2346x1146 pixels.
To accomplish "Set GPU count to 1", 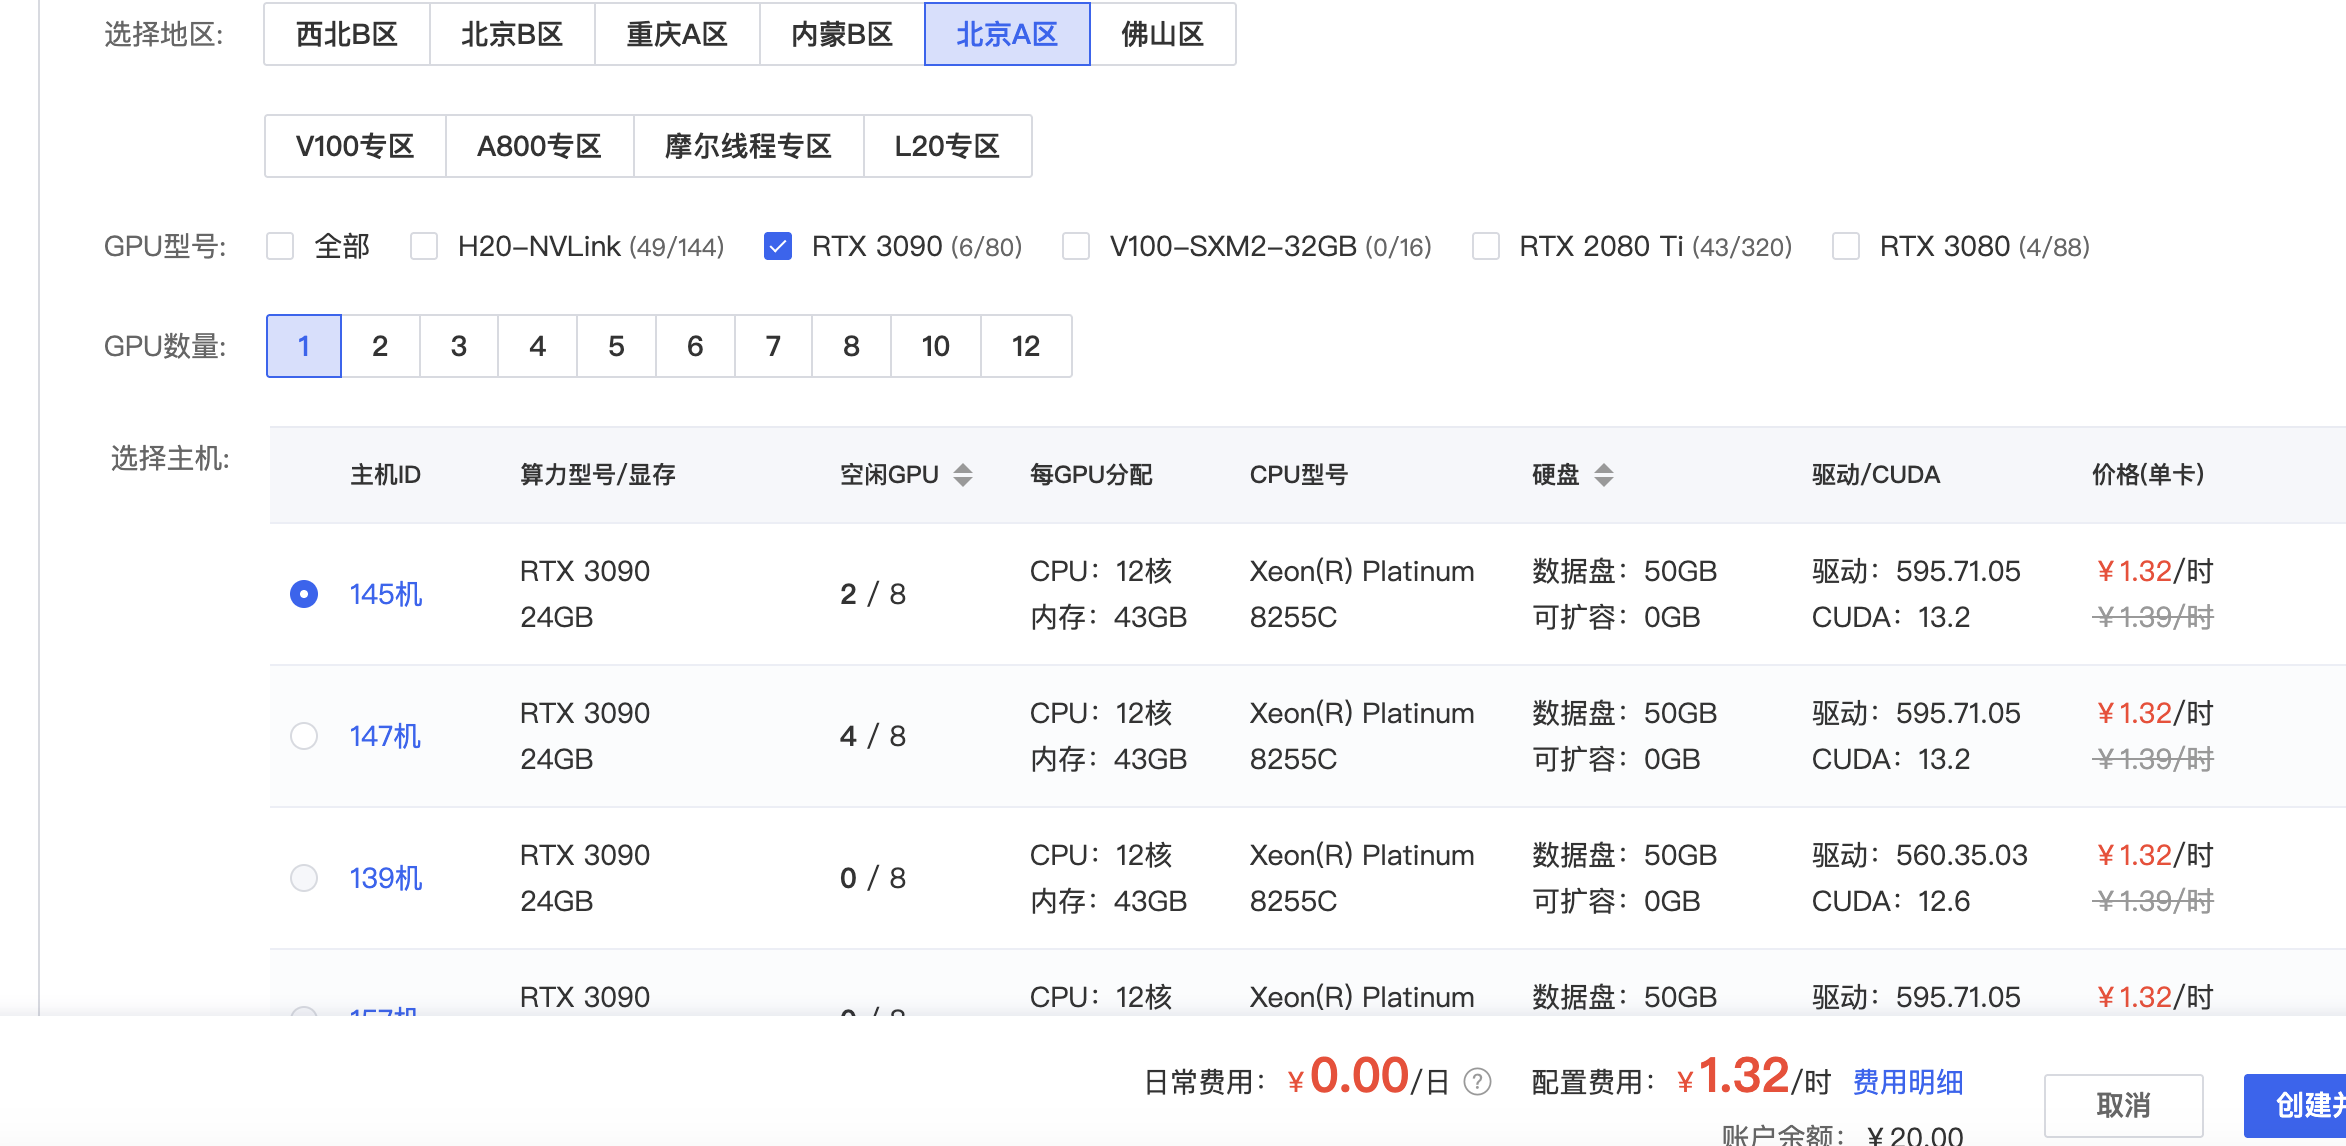I will tap(304, 346).
